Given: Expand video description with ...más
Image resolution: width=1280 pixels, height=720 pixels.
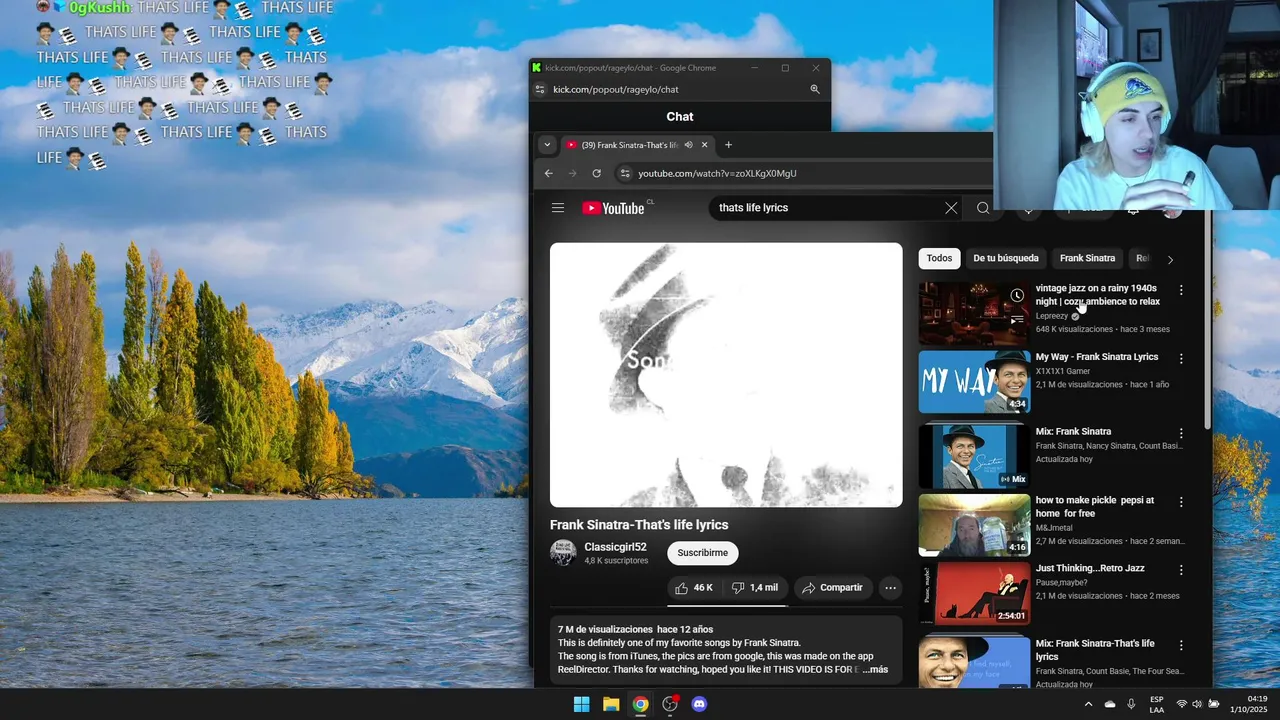Looking at the screenshot, I should pyautogui.click(x=875, y=670).
